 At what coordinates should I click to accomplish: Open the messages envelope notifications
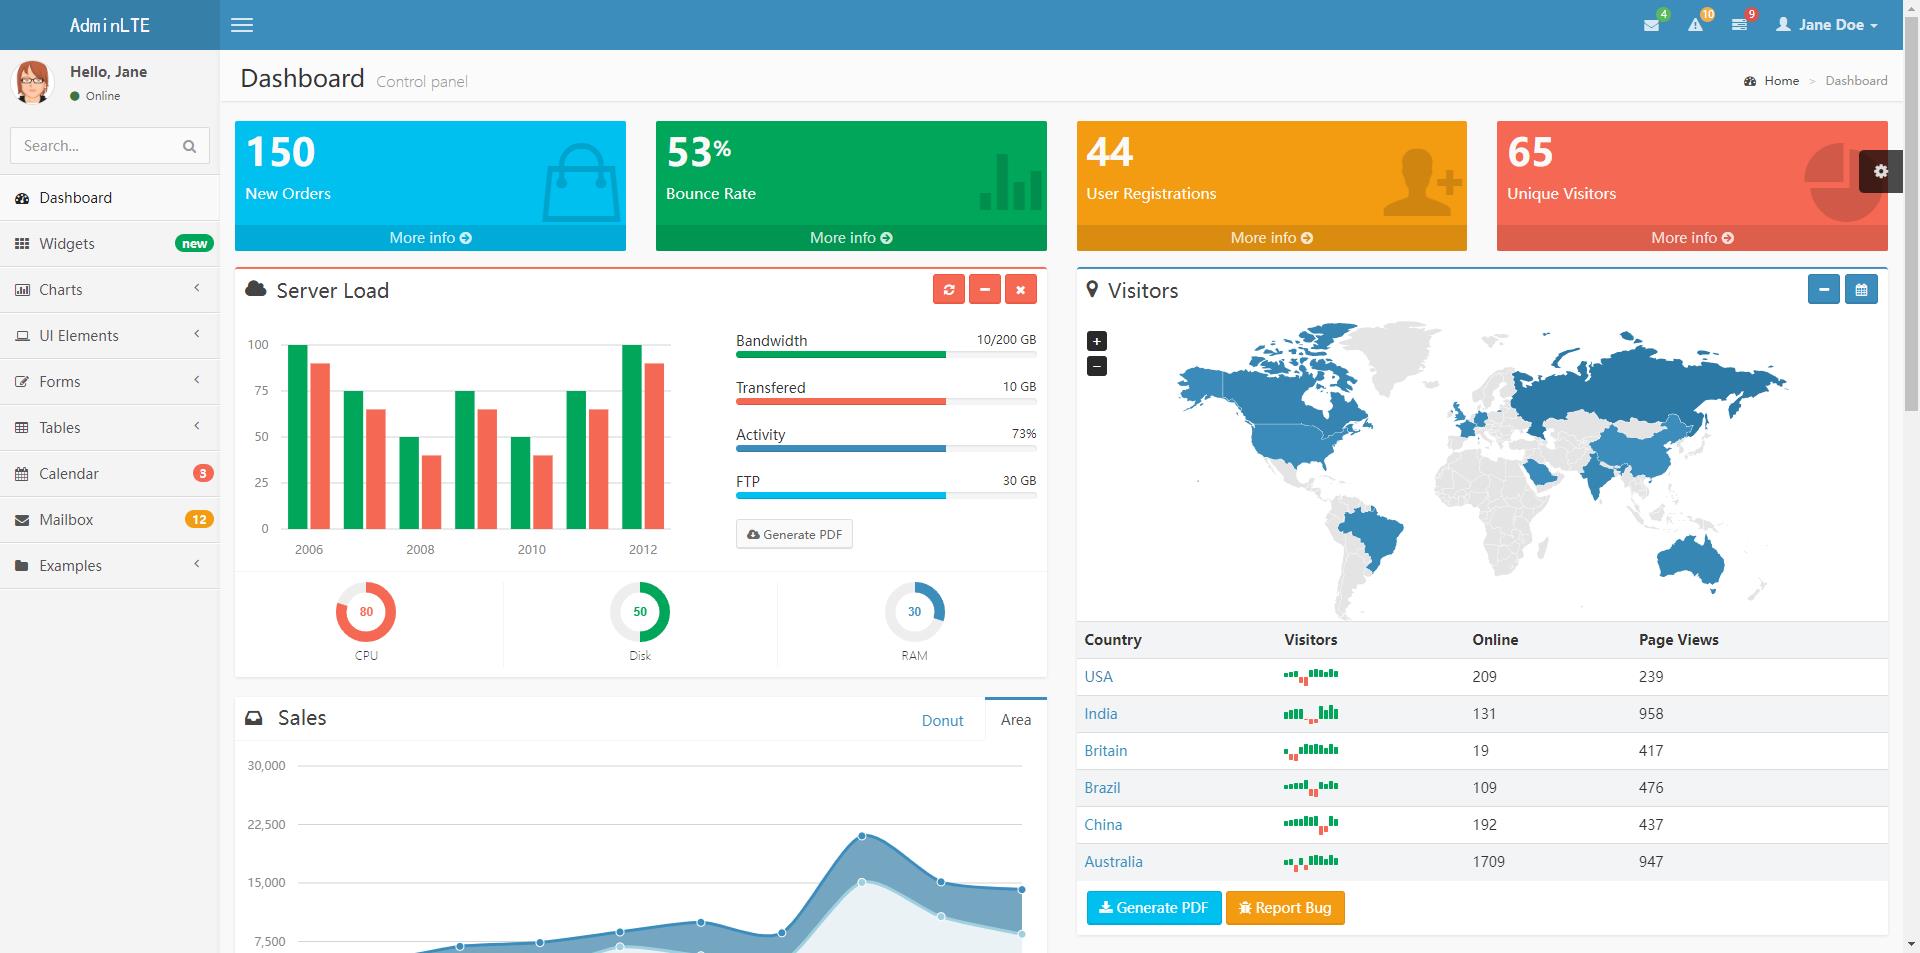1652,25
